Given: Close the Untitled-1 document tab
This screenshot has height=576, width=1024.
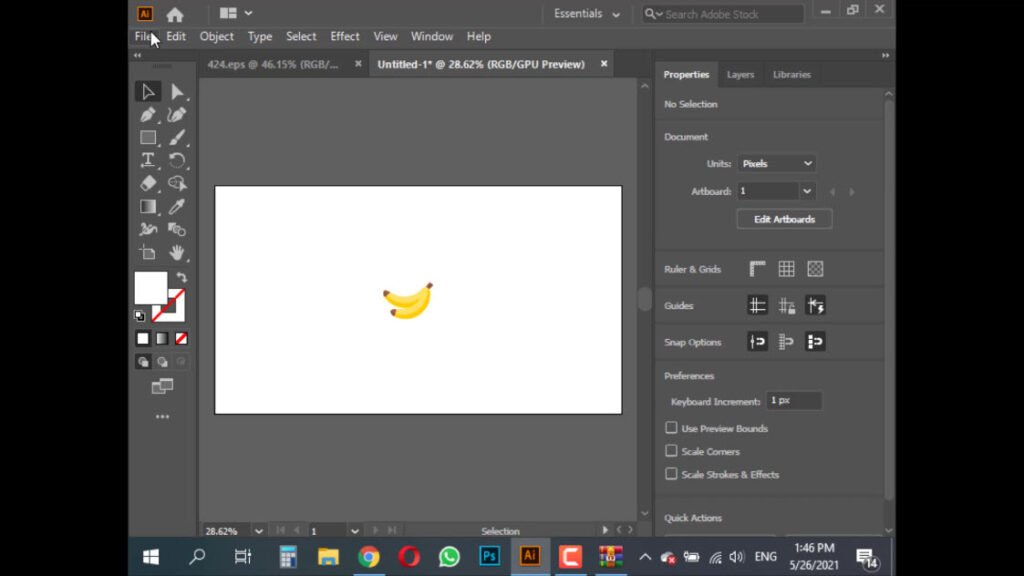Looking at the screenshot, I should pos(604,64).
